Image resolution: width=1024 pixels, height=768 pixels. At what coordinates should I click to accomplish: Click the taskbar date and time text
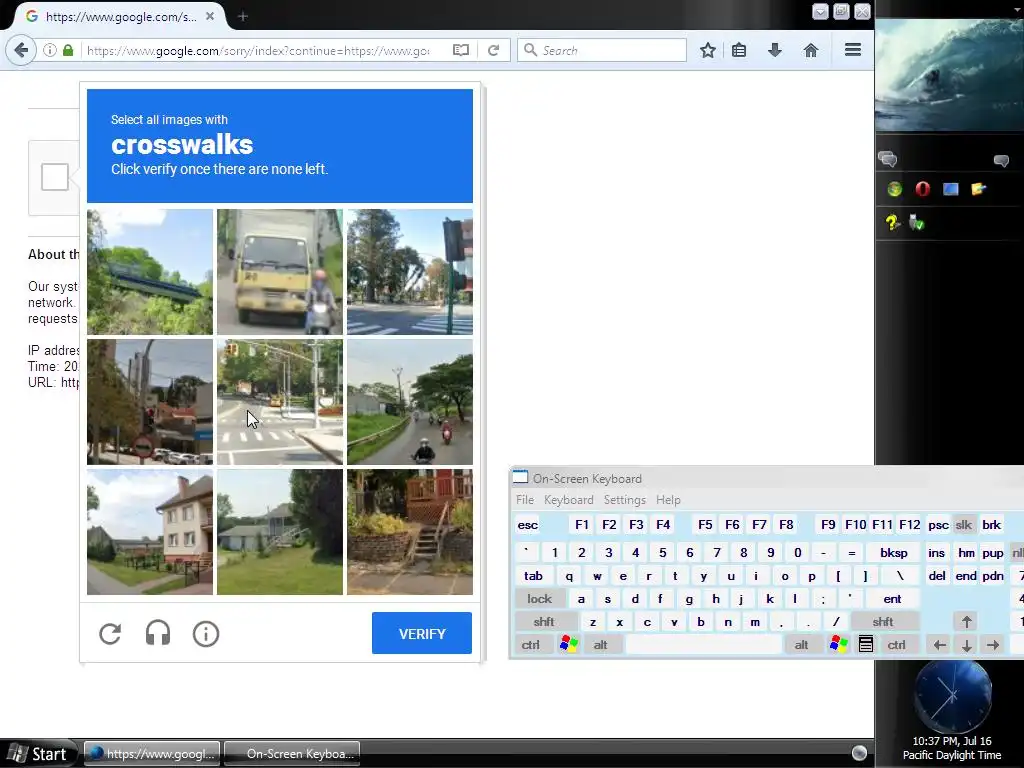(x=952, y=748)
